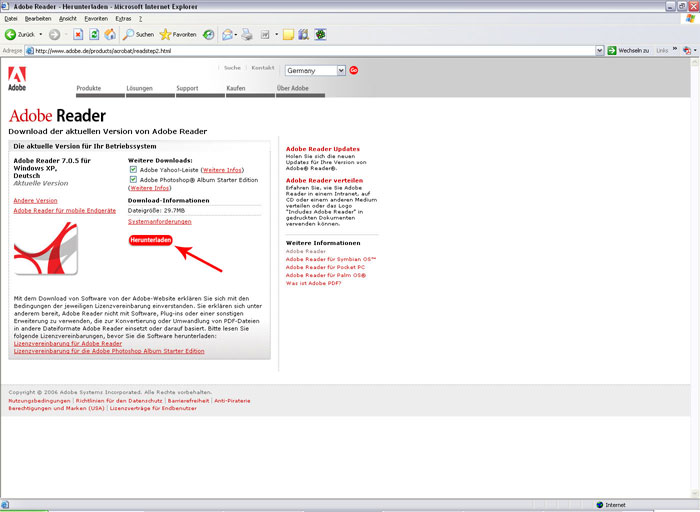Click the grey Forward arrow button
The image size is (700, 512).
[54, 34]
